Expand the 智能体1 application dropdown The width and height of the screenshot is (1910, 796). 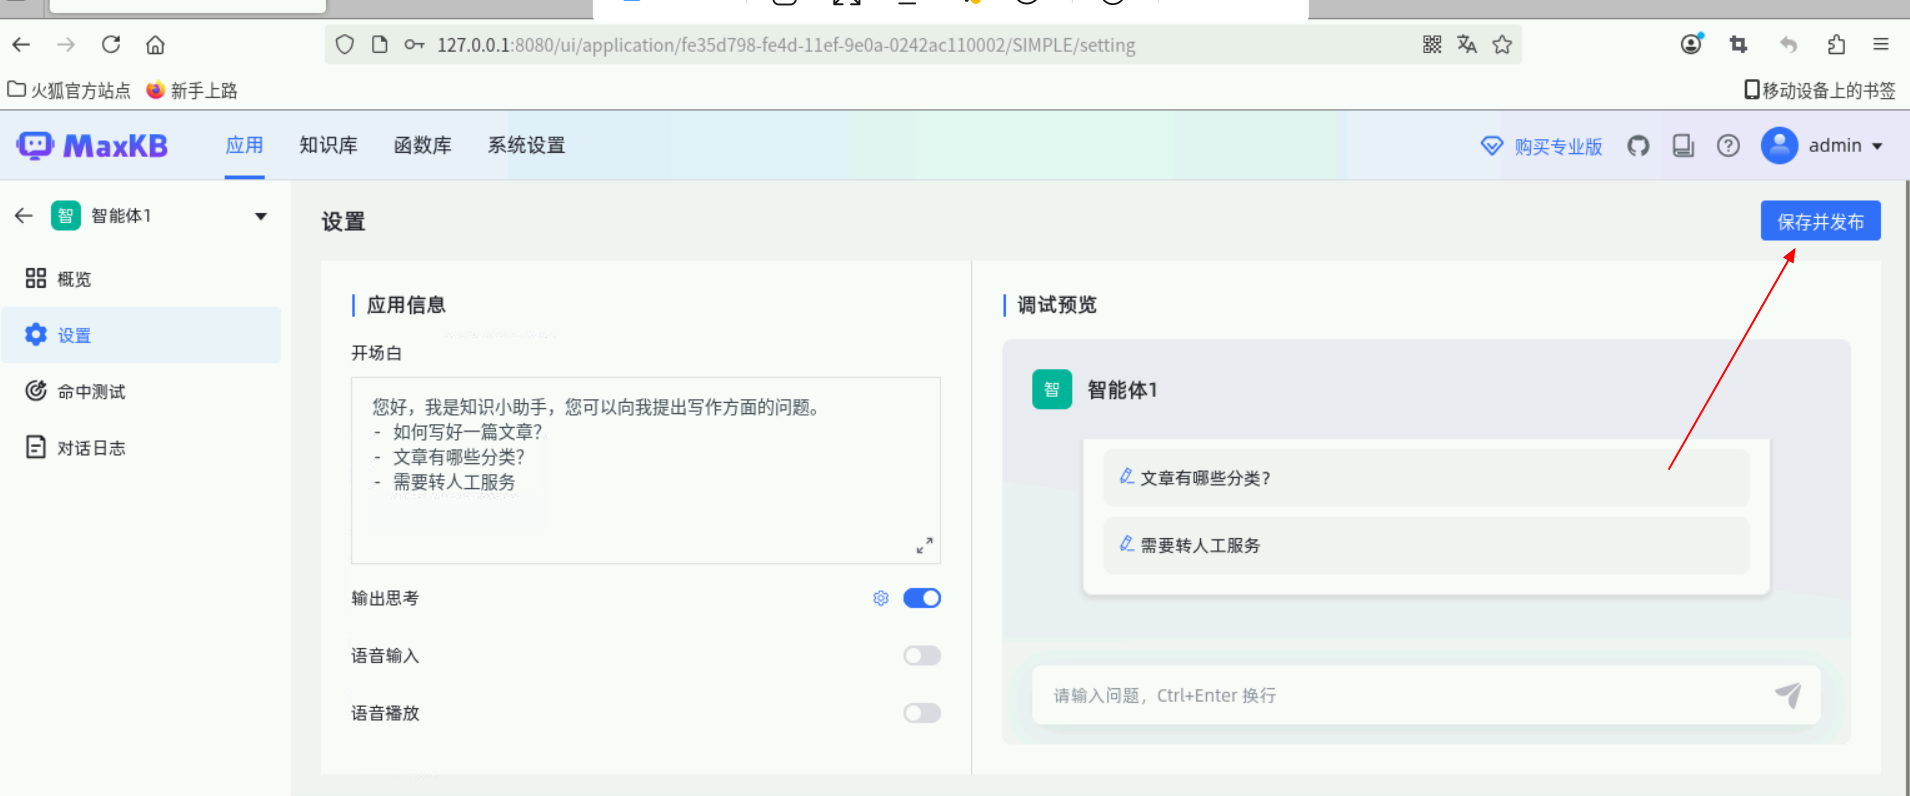pyautogui.click(x=261, y=216)
